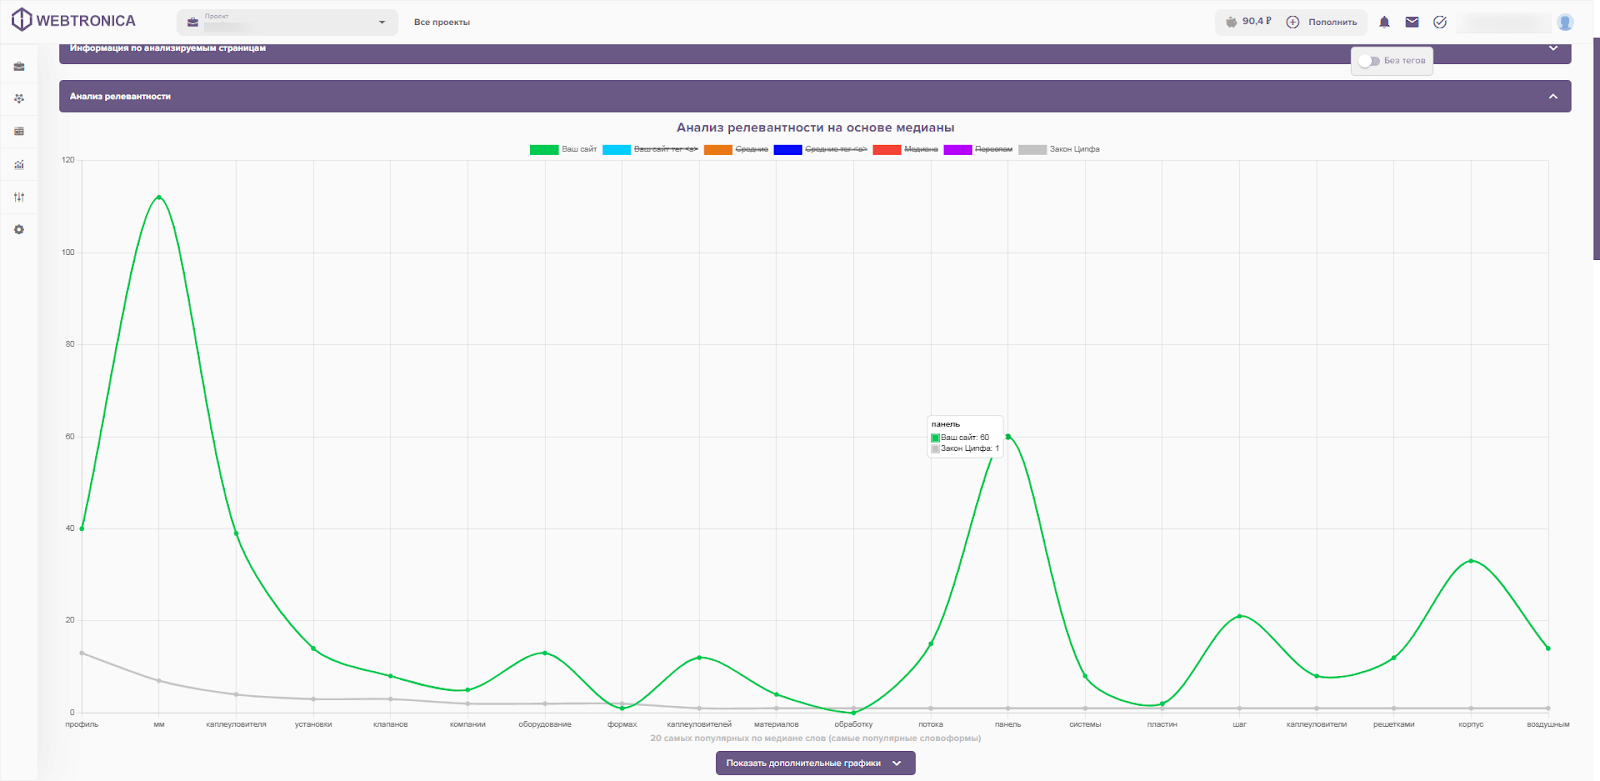Click the piggy bank balance icon
The width and height of the screenshot is (1600, 781).
[x=1231, y=21]
